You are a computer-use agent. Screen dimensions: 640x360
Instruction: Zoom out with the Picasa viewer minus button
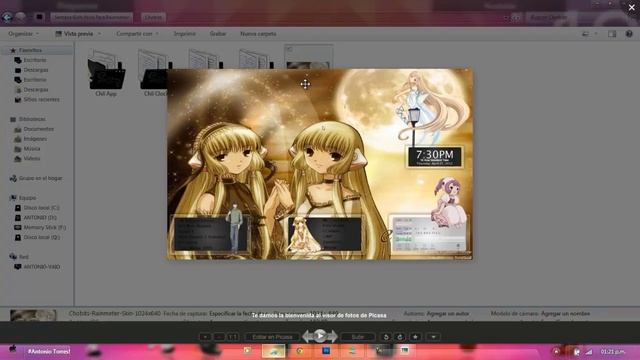tap(219, 337)
